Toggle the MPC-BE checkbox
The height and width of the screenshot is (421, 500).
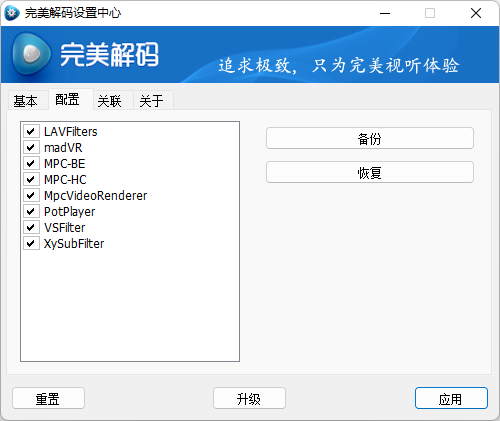pos(31,163)
